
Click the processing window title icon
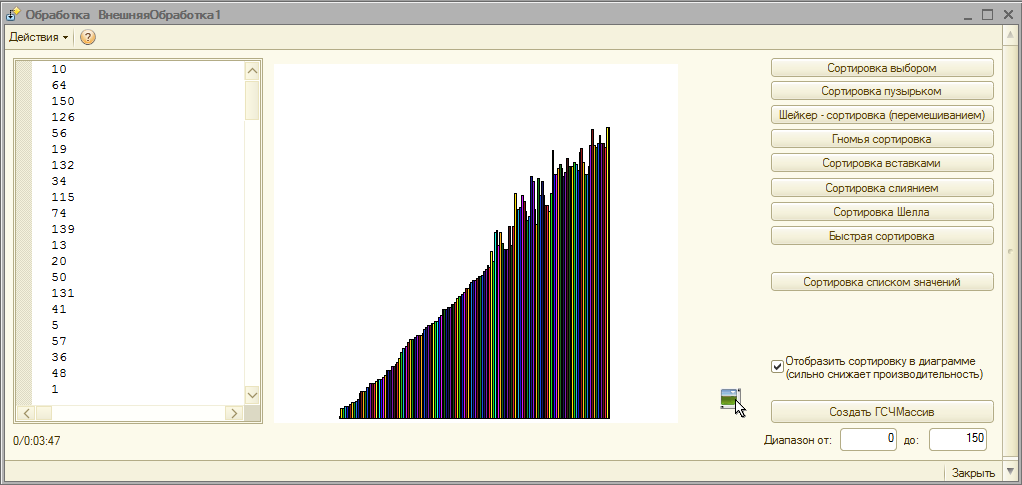pos(12,14)
